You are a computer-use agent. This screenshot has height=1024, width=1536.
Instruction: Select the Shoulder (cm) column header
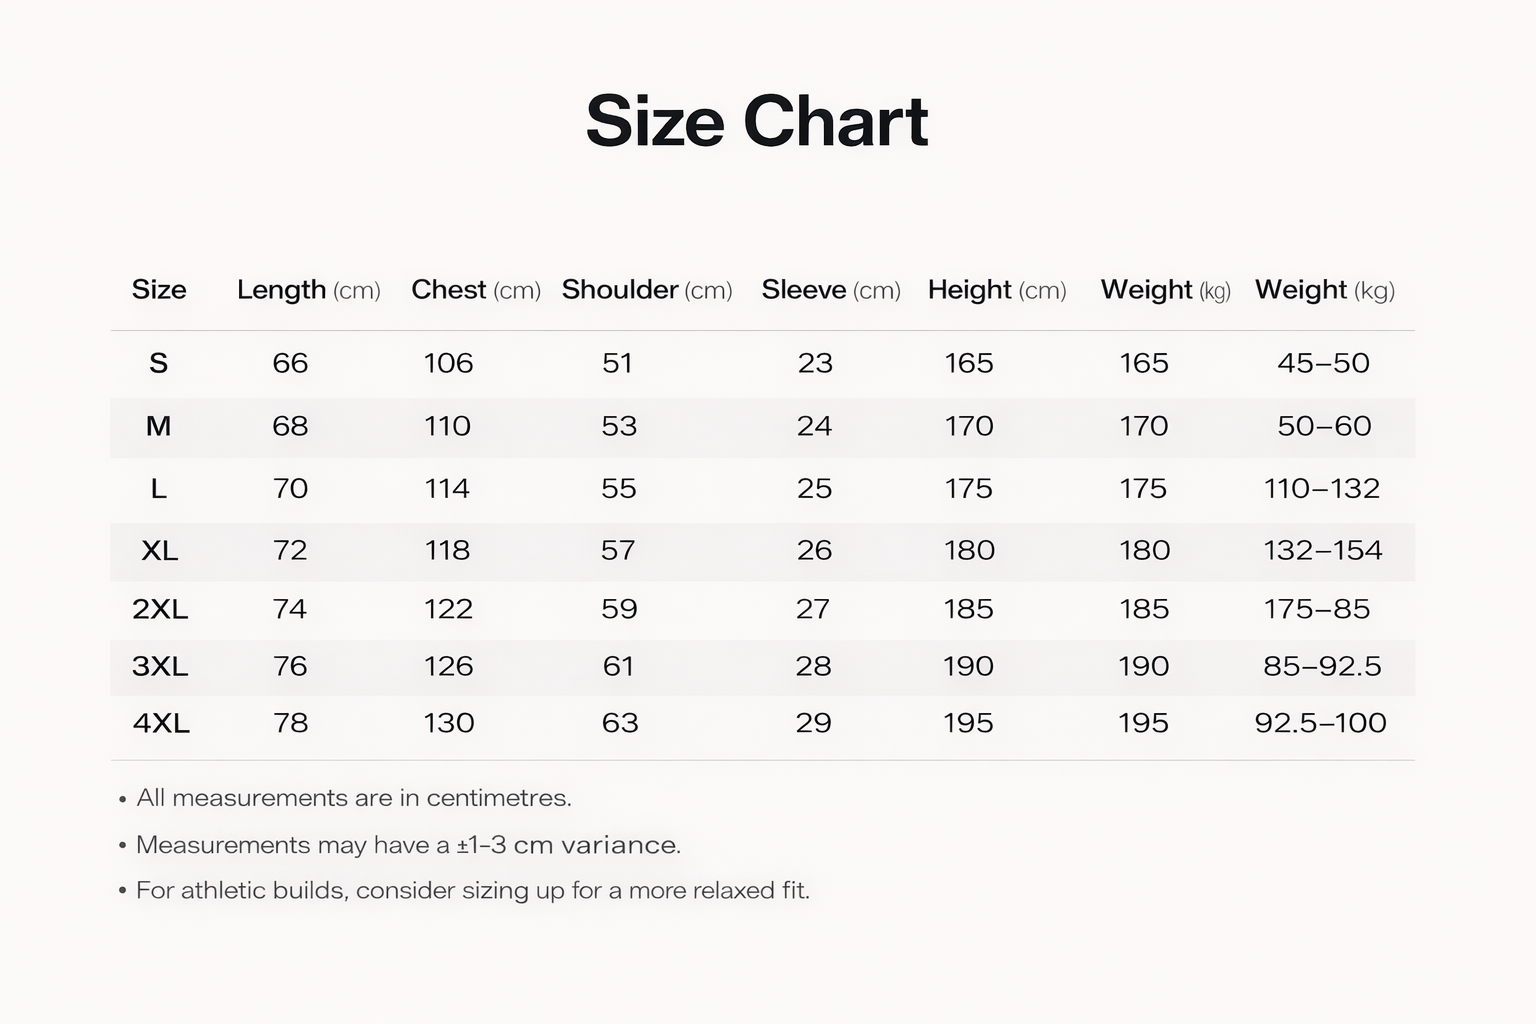[646, 290]
